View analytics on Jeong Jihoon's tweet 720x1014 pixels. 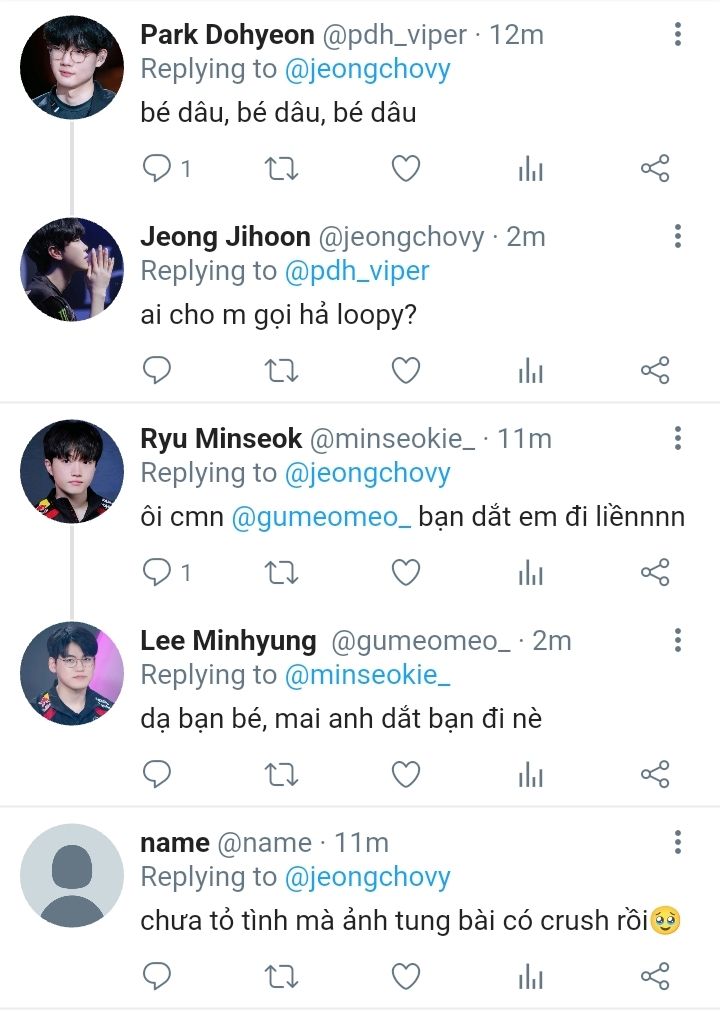[530, 371]
